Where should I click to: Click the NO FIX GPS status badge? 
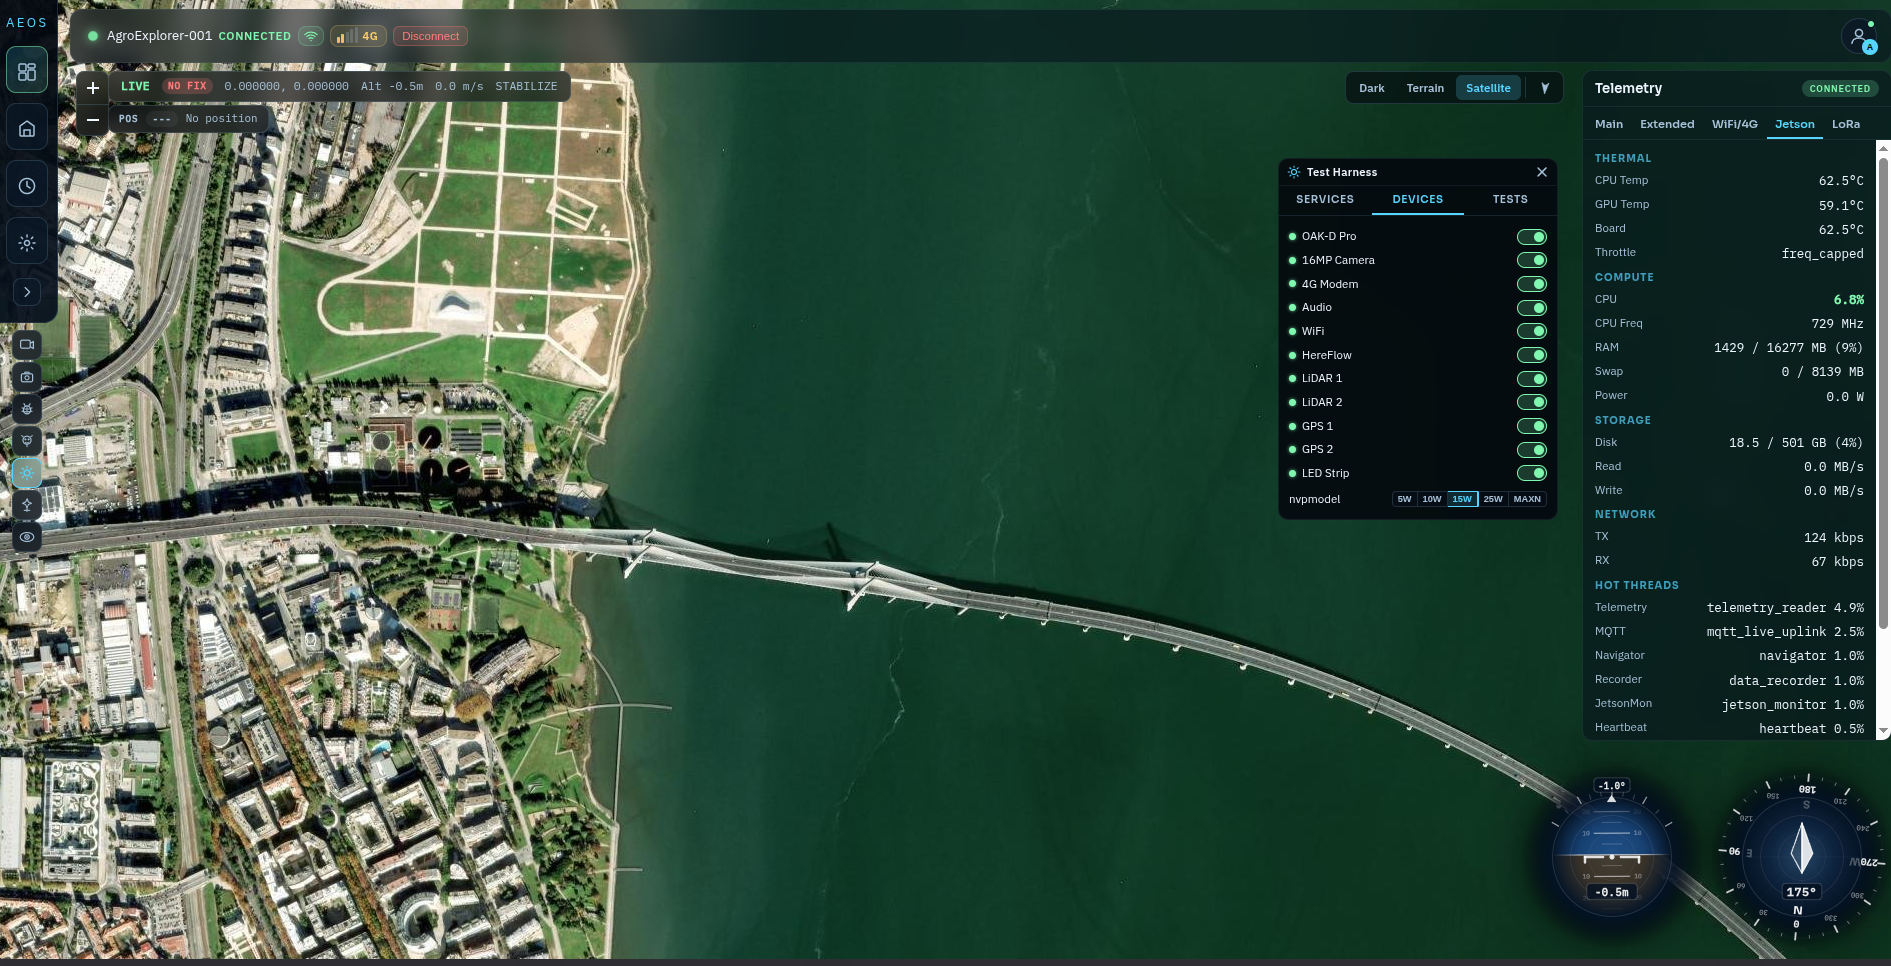pyautogui.click(x=187, y=86)
